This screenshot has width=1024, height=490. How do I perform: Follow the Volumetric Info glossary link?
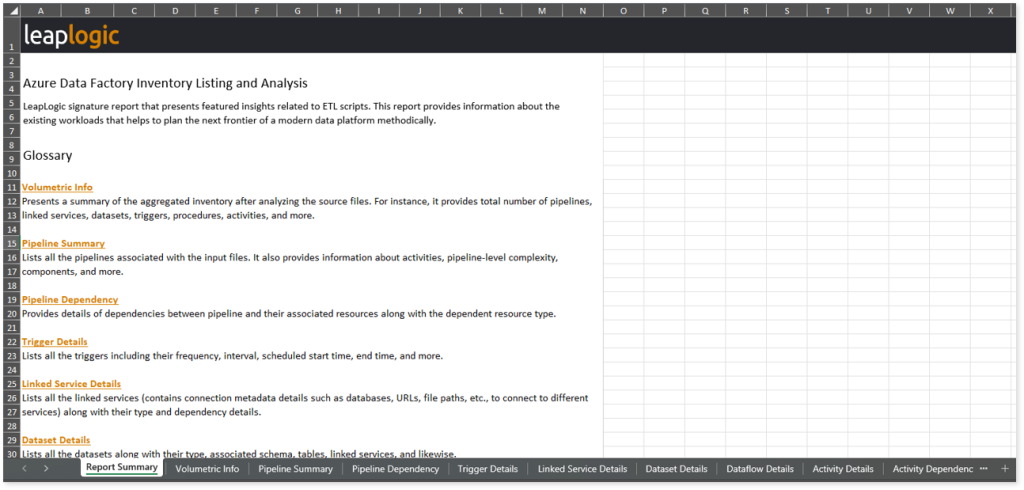[x=57, y=187]
